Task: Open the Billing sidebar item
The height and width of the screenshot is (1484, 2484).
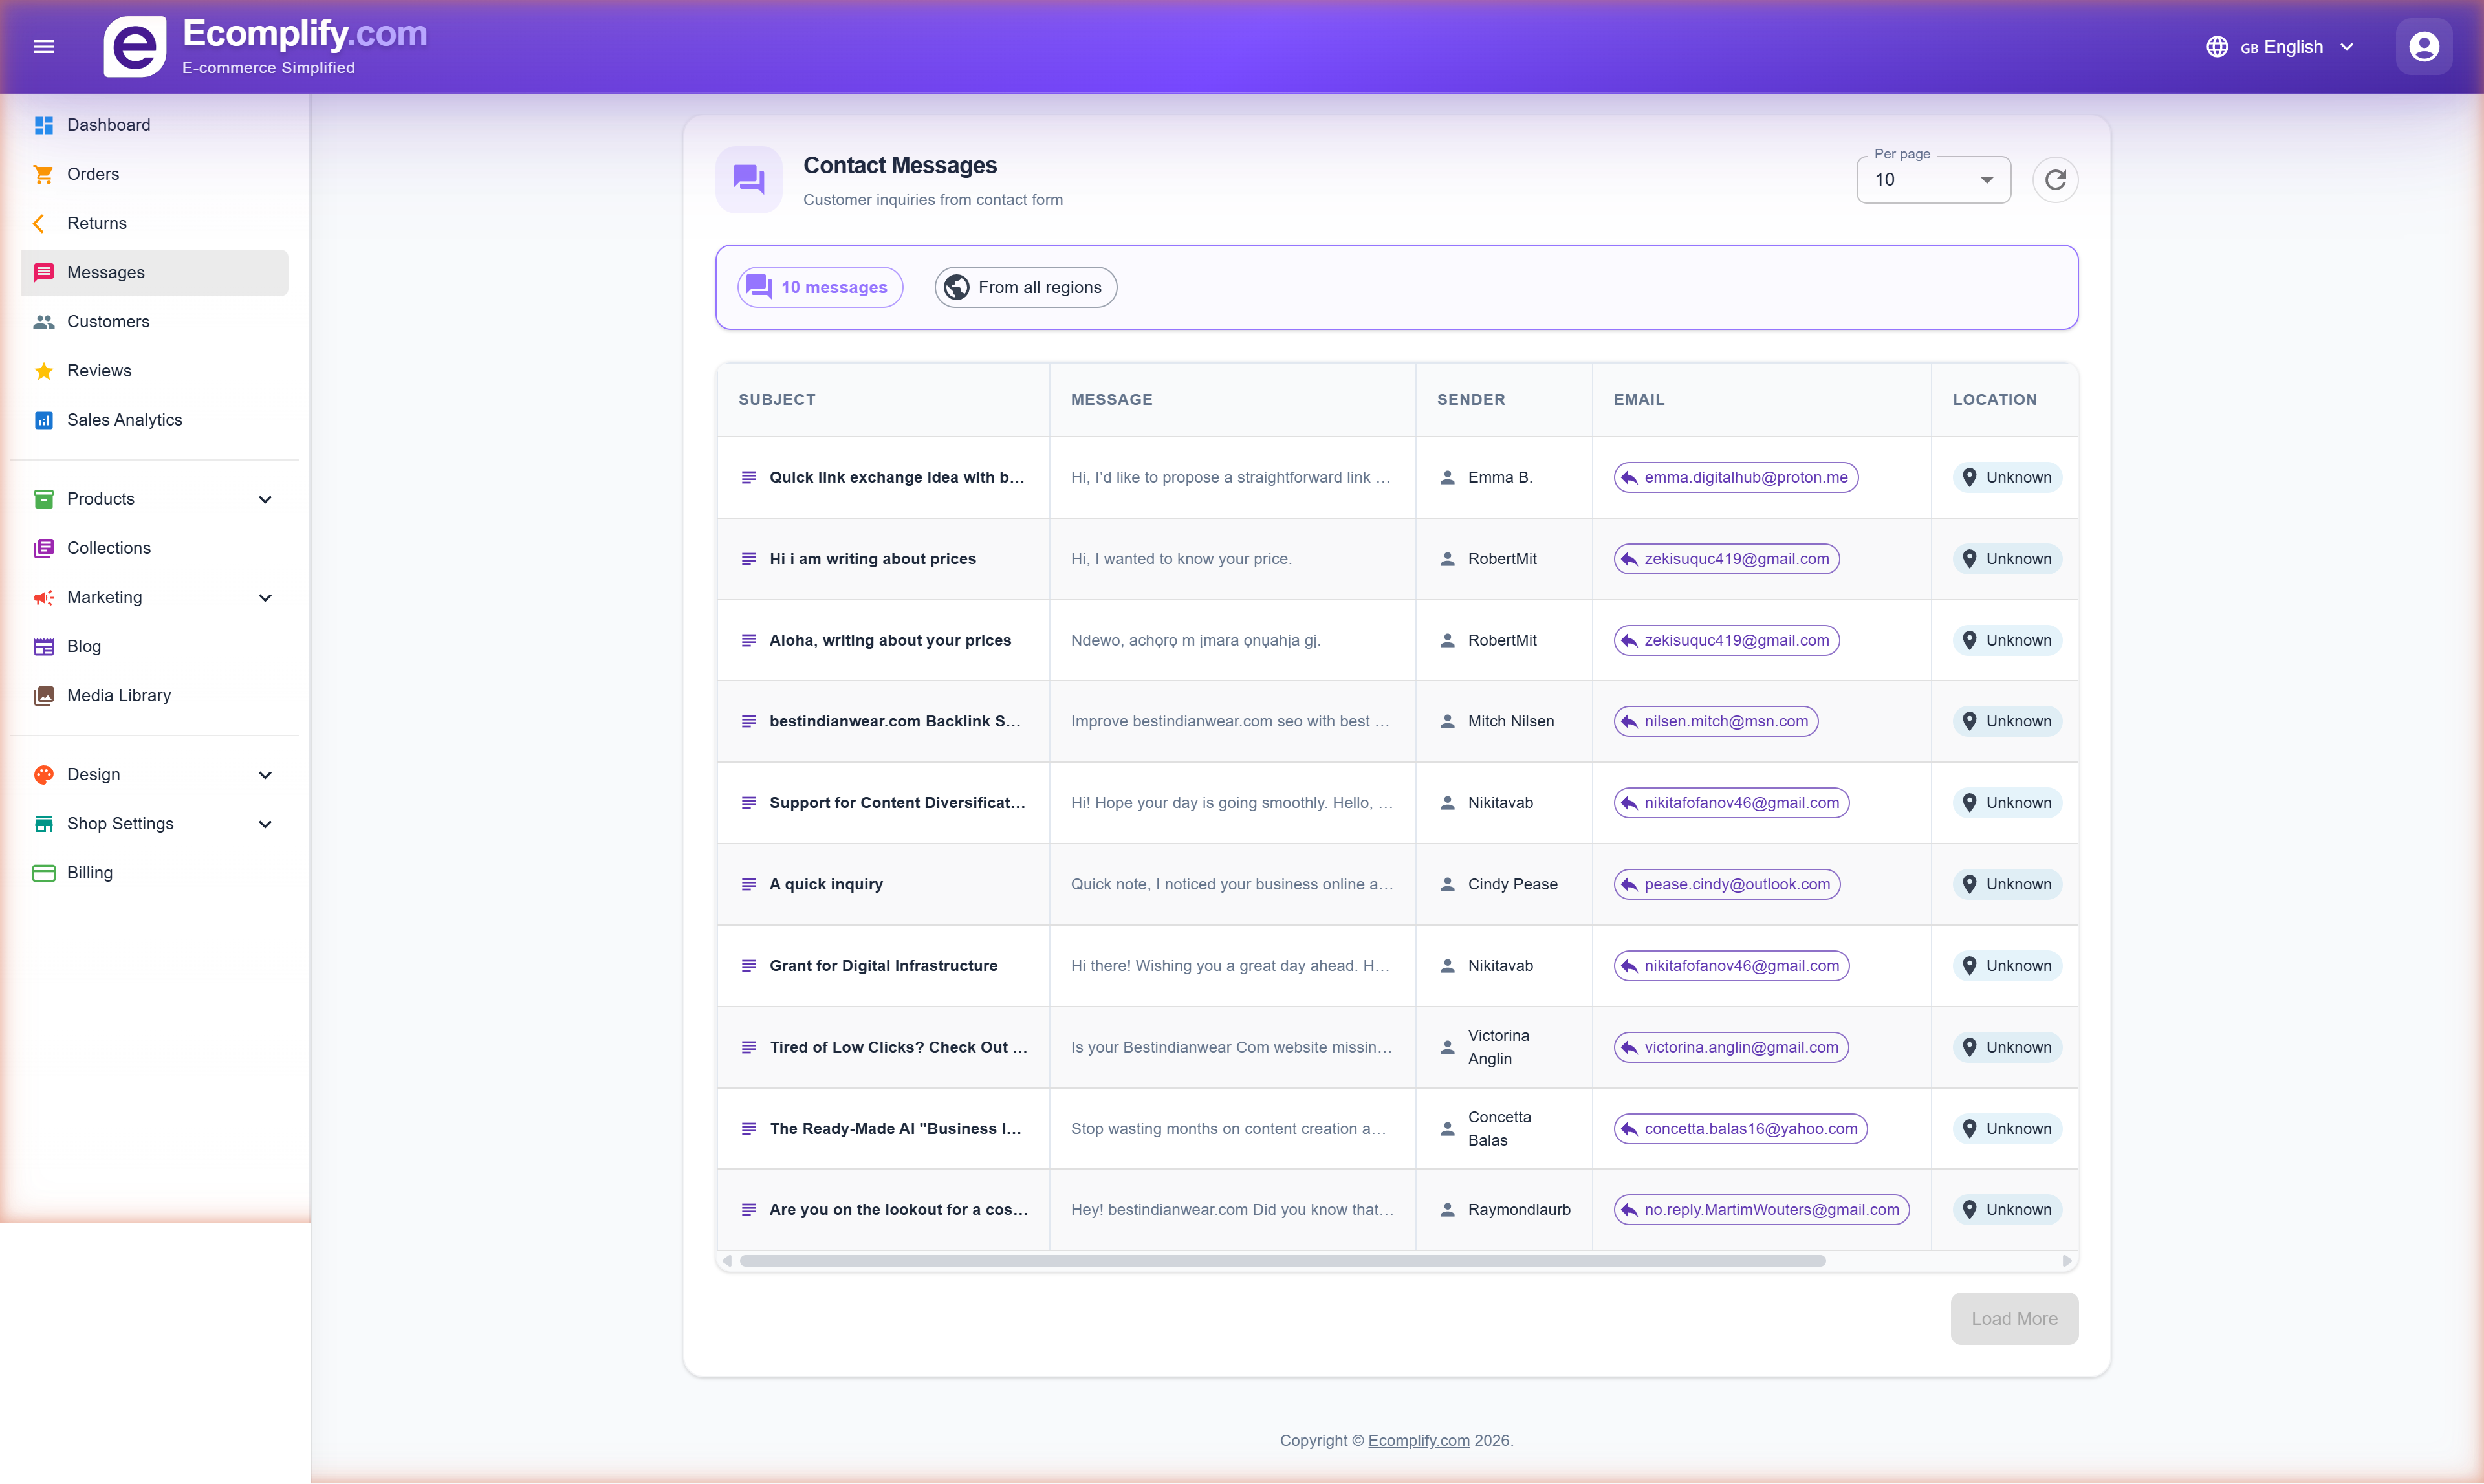Action: [89, 873]
